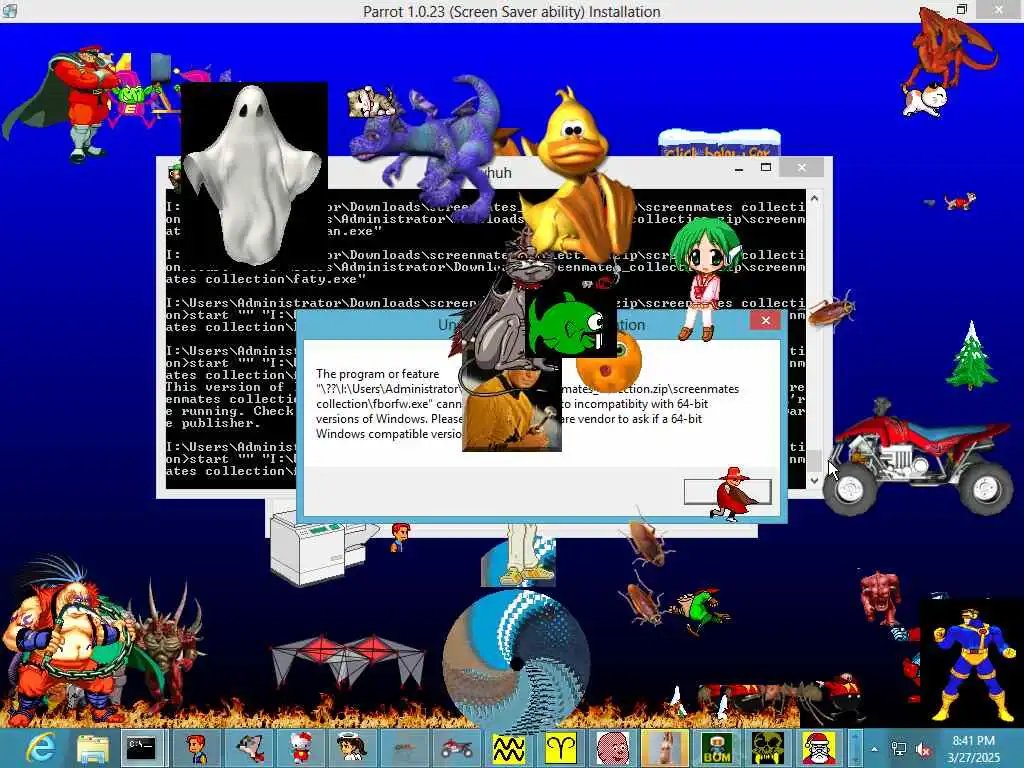Click the red triangular mesh screenmate
The height and width of the screenshot is (768, 1024).
click(348, 660)
